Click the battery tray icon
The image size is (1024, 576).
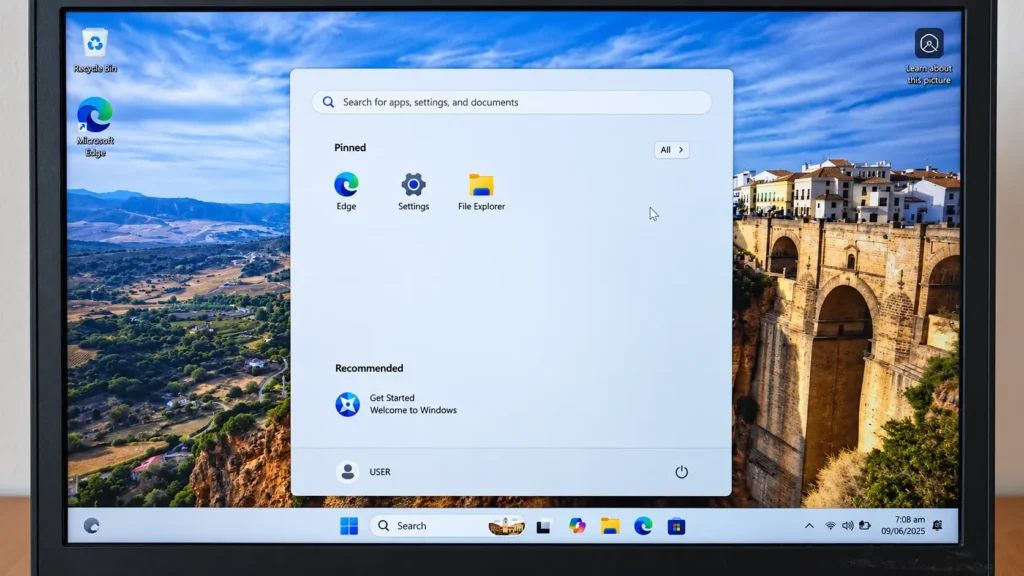(865, 526)
